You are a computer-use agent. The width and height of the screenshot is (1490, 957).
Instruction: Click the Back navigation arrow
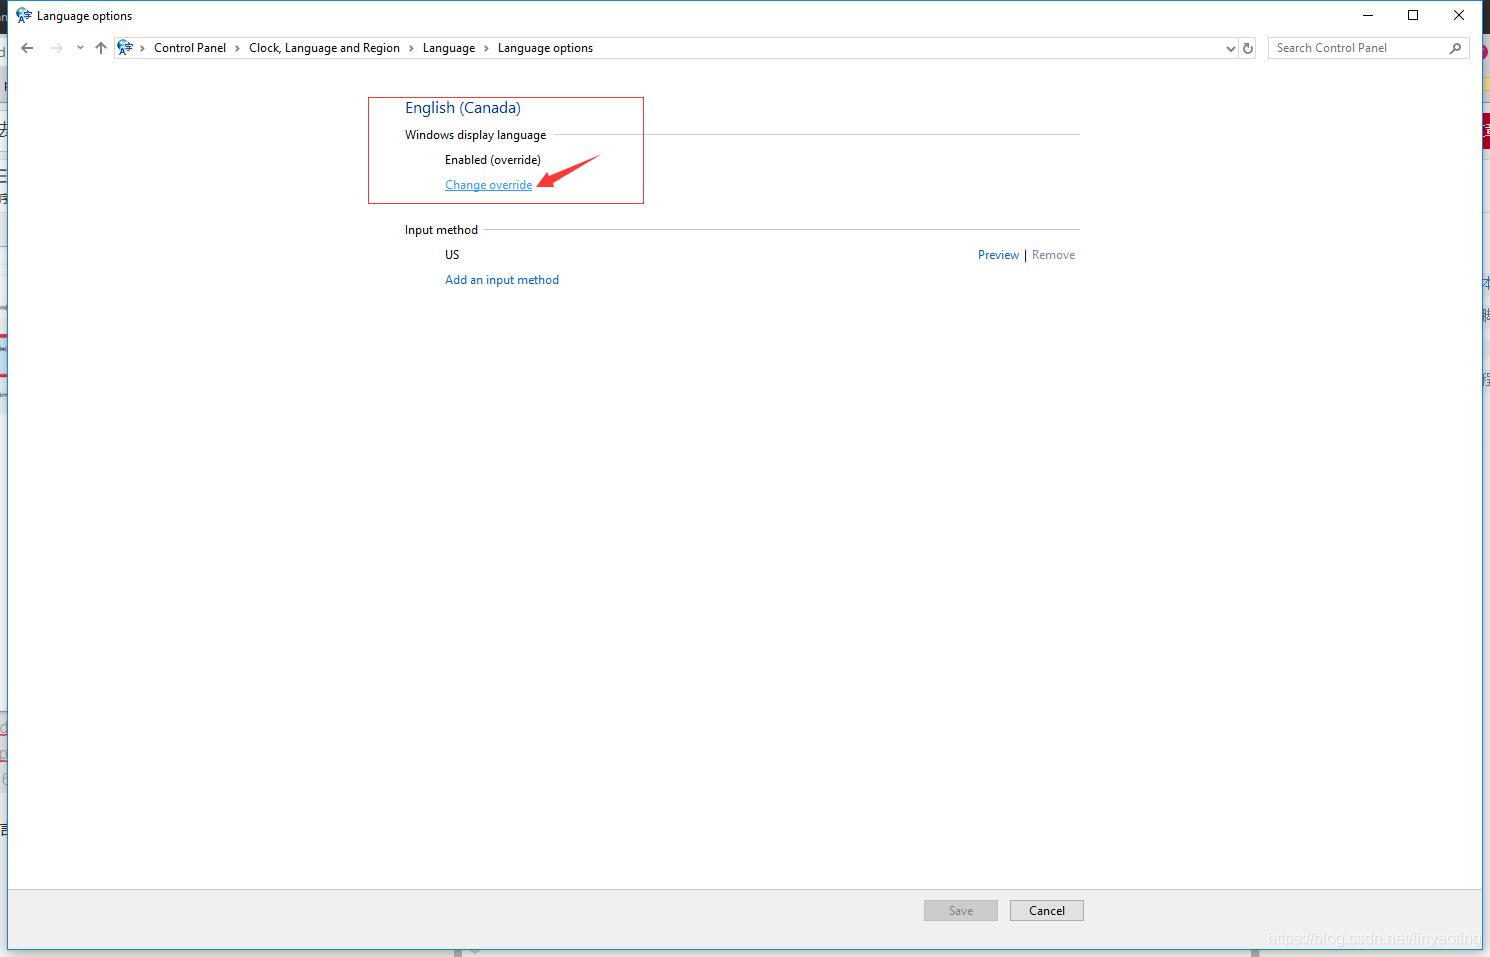(27, 48)
